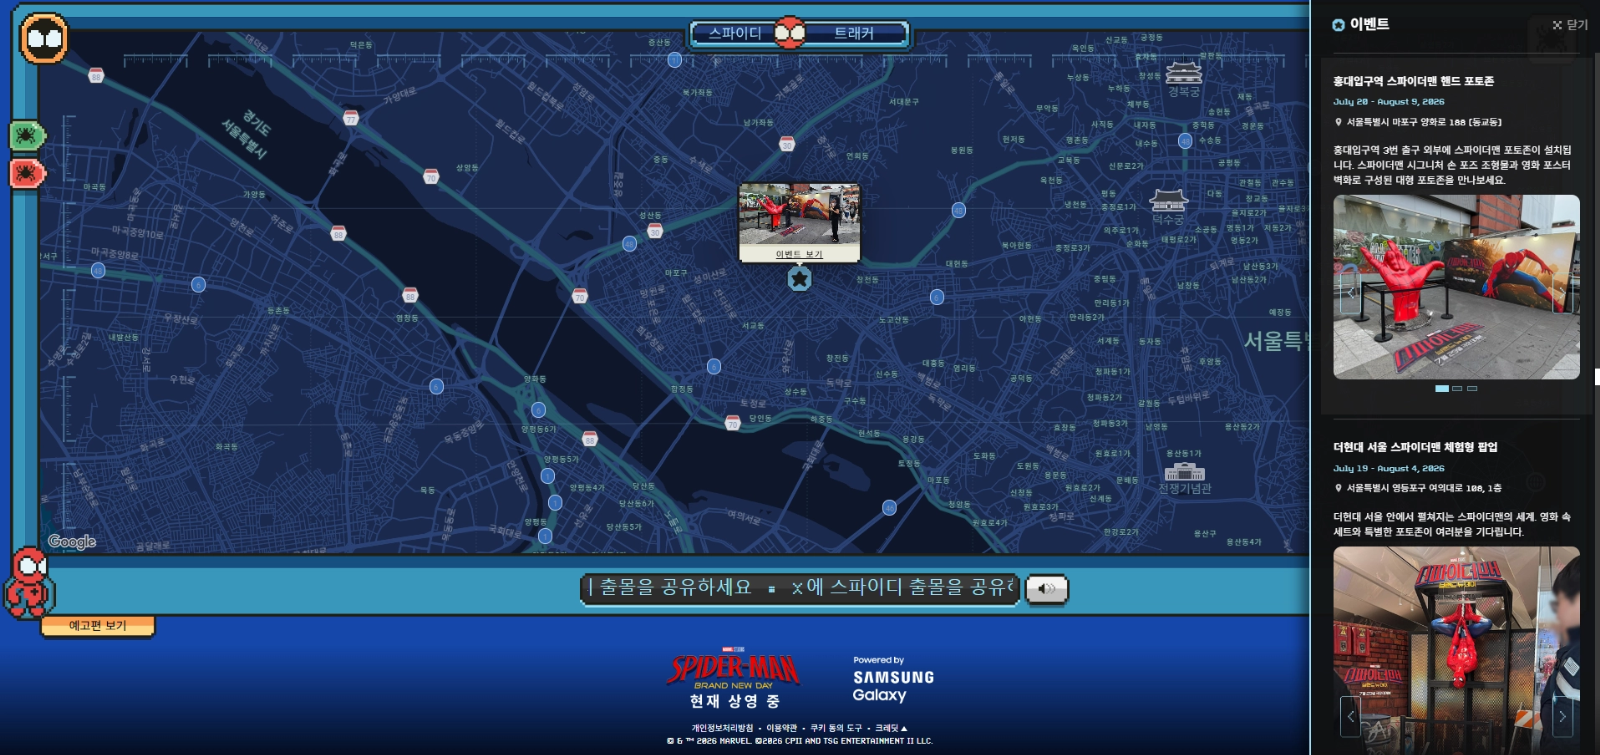
Task: Click the '현재 상영 중' text
Action: pyautogui.click(x=734, y=702)
